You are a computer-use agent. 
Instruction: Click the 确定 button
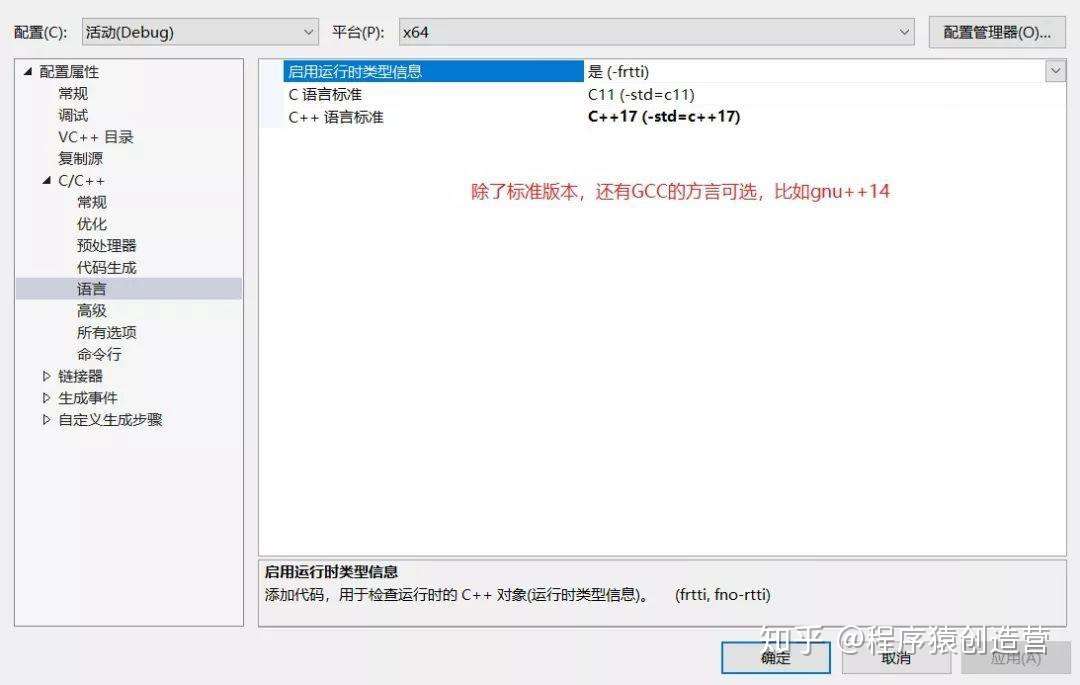tap(776, 658)
